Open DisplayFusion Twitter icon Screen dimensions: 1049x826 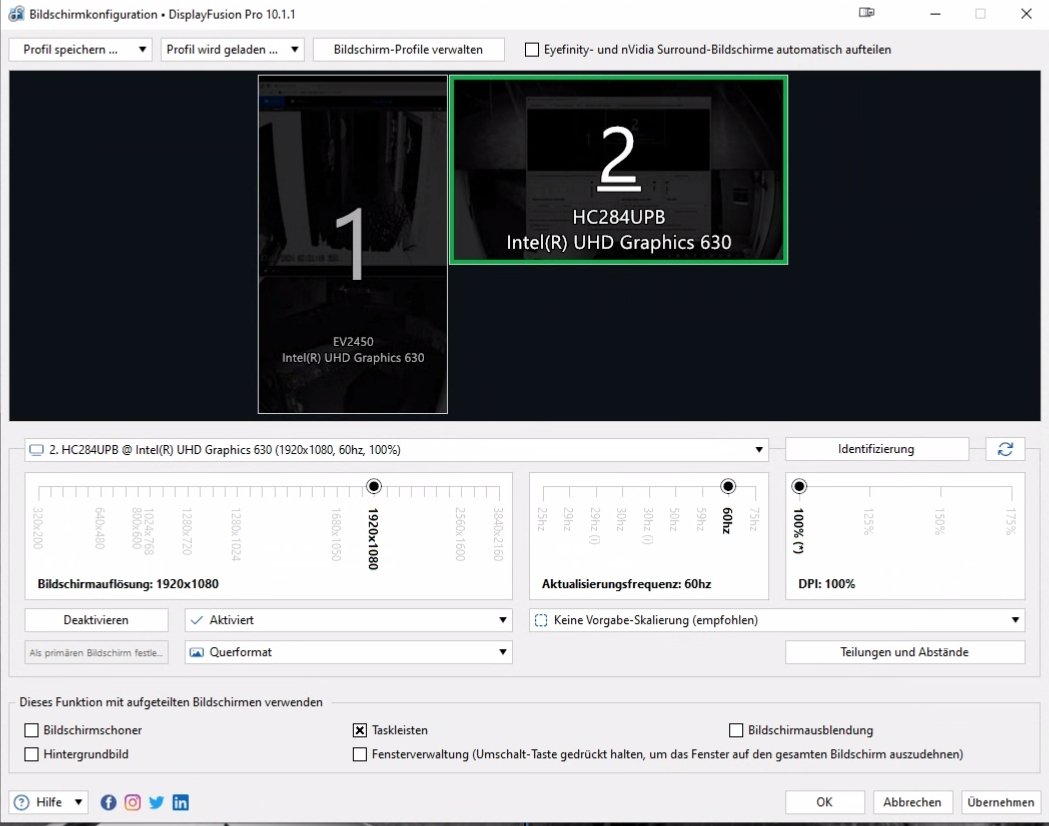[x=157, y=802]
